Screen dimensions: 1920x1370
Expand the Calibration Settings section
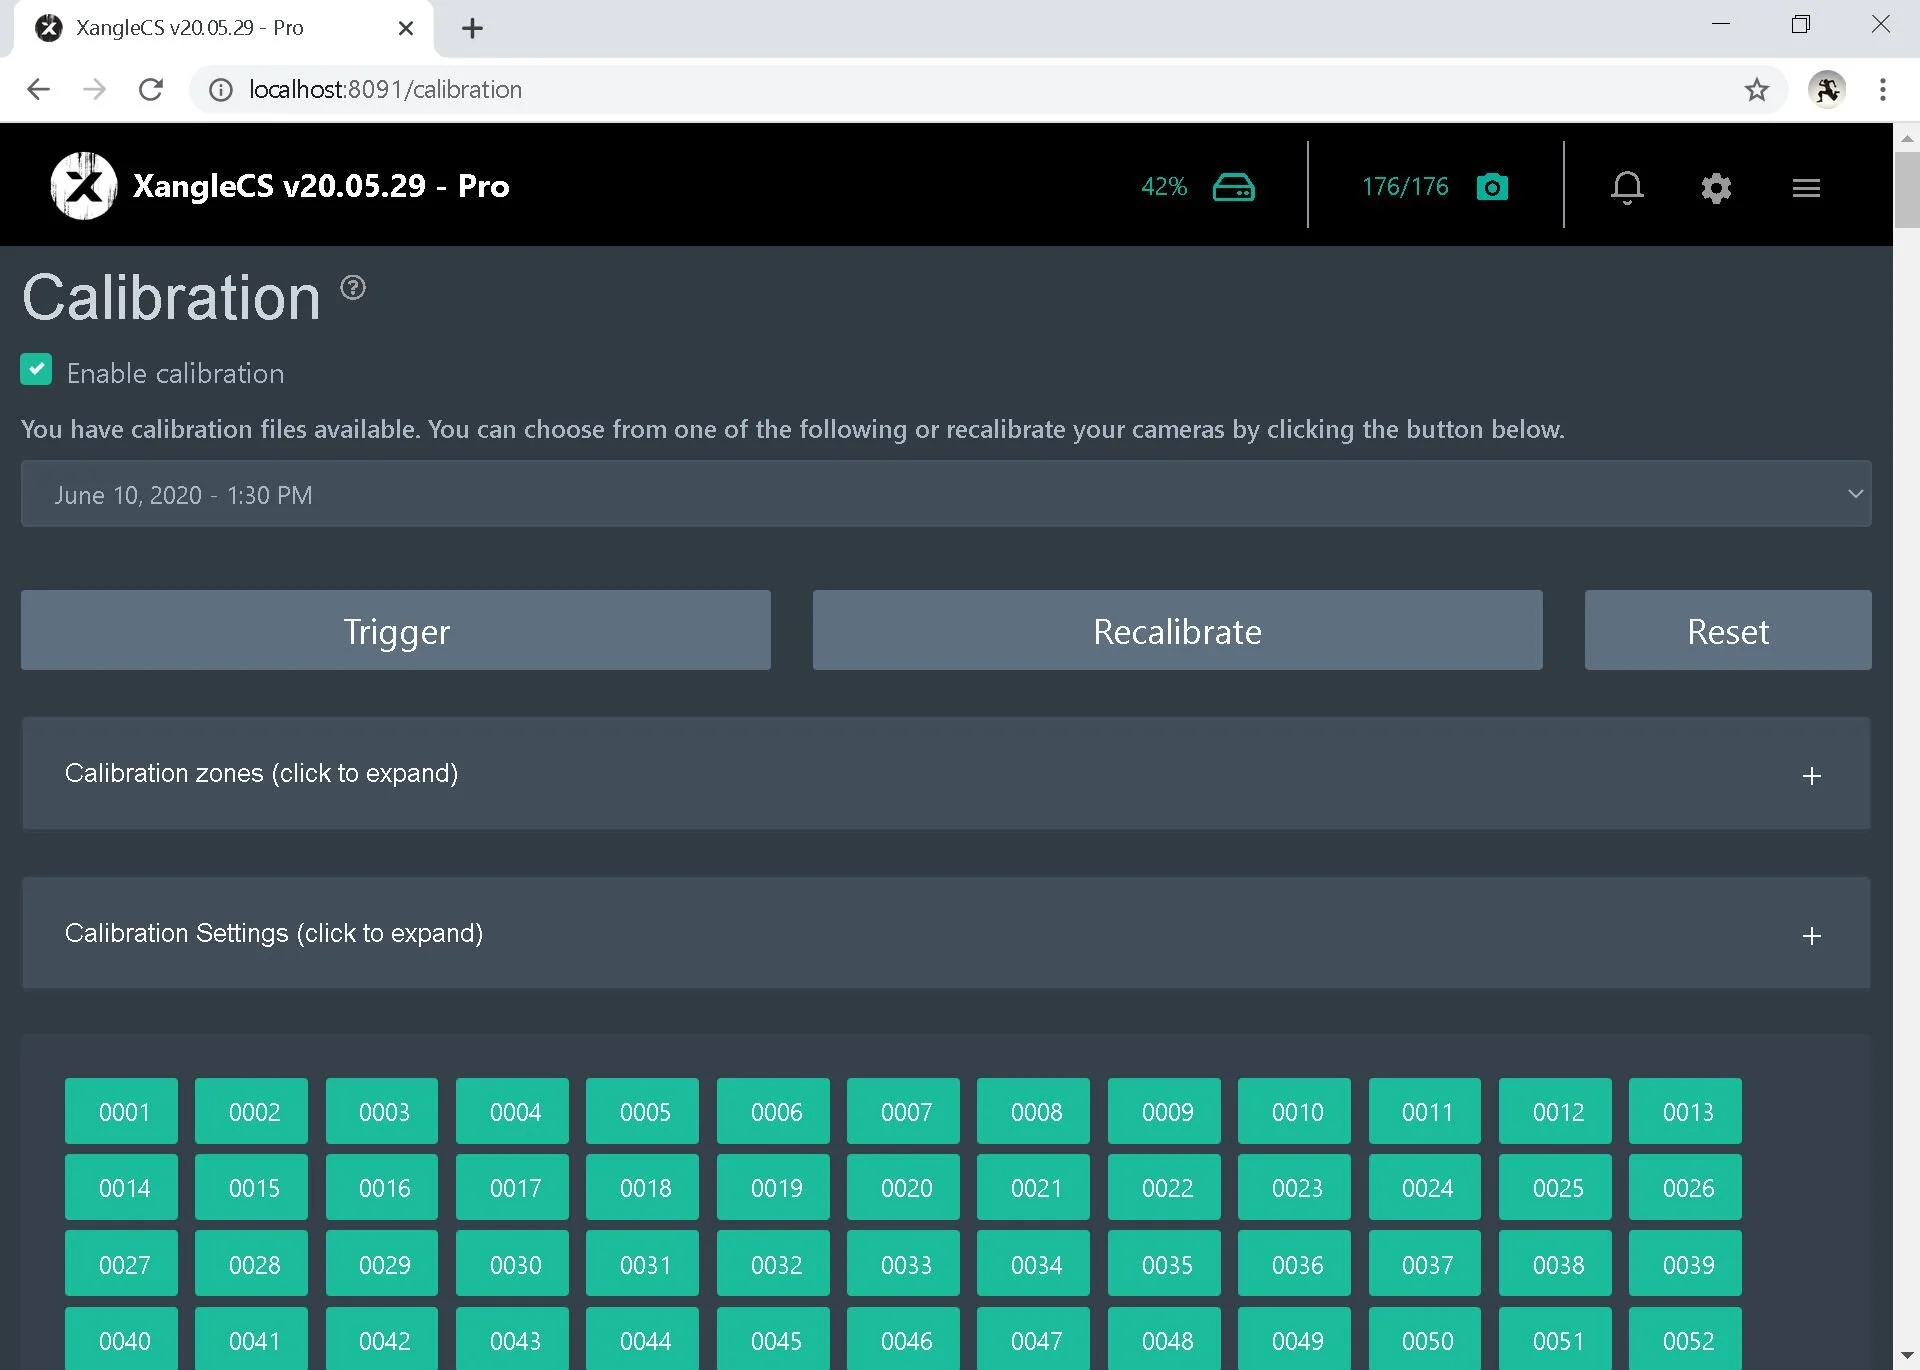945,934
